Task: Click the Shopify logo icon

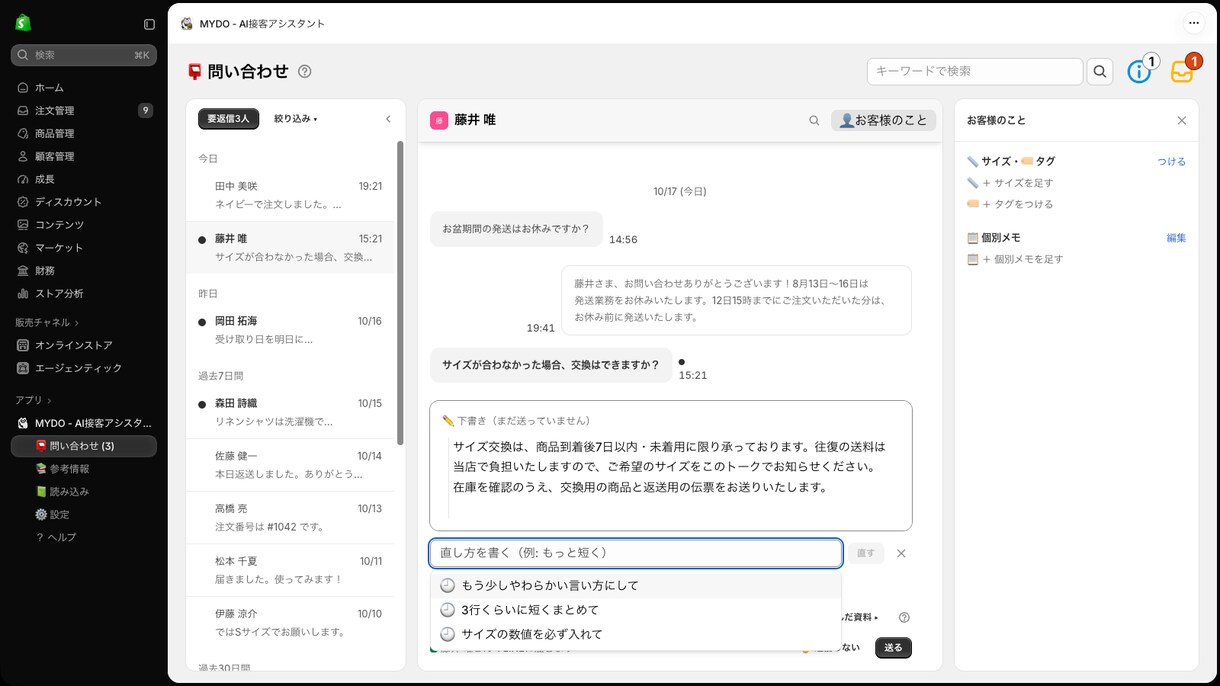Action: coord(23,23)
